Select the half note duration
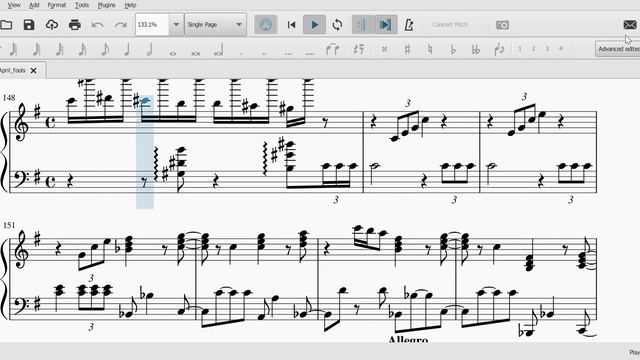640x360 pixels. tap(149, 49)
